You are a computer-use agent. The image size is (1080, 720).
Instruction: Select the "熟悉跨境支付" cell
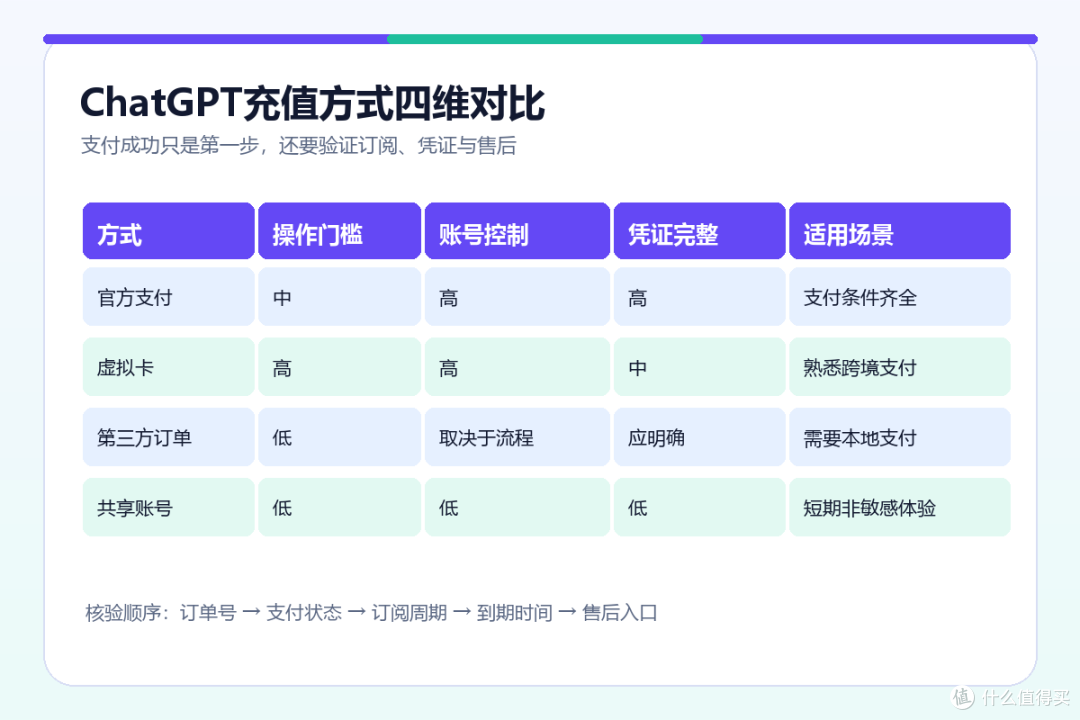click(x=900, y=367)
